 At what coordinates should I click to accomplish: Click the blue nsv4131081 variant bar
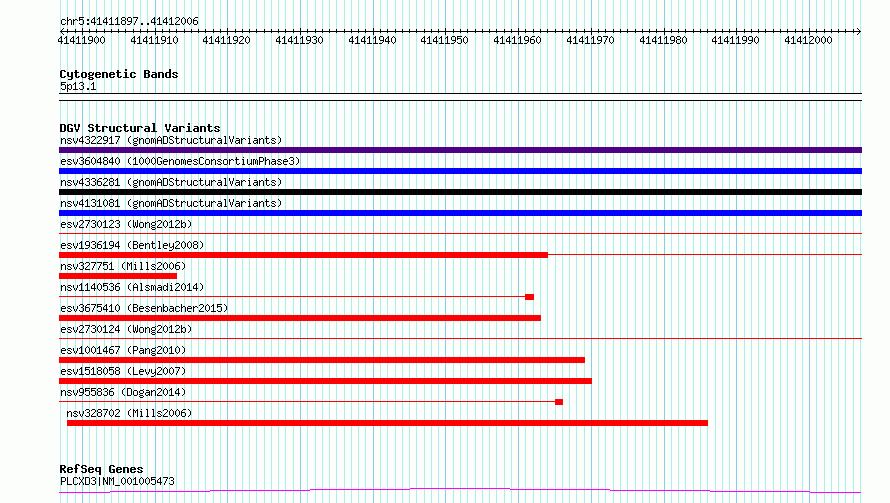[x=460, y=213]
